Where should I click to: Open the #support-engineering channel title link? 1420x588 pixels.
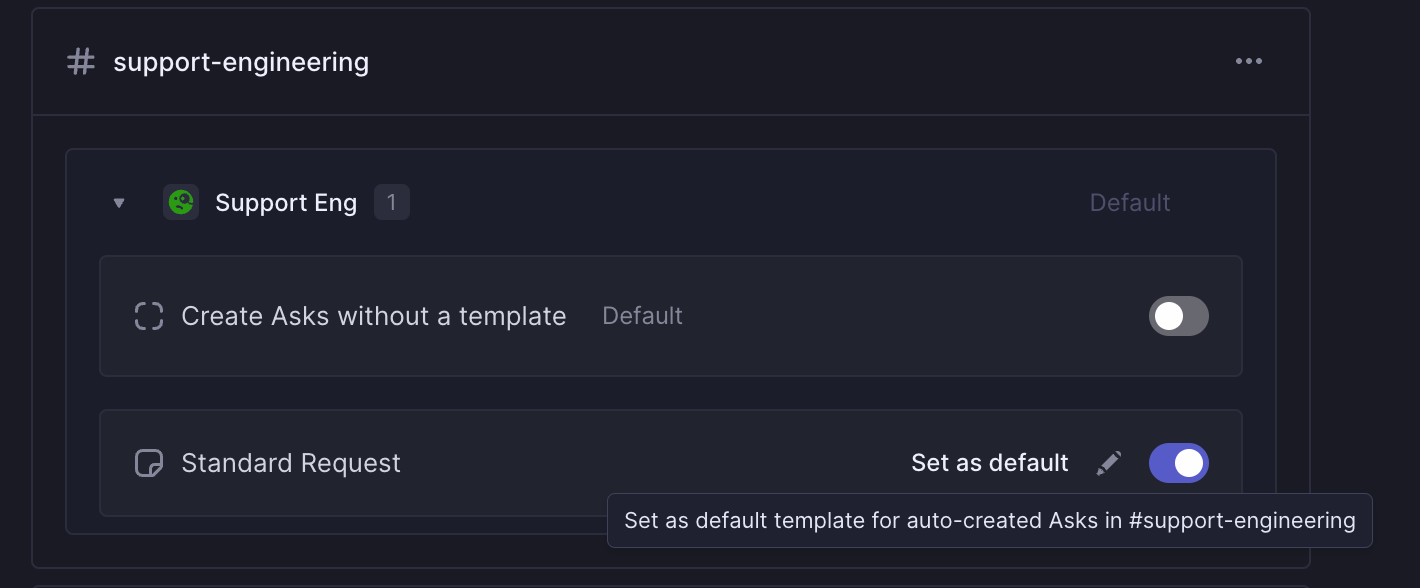click(241, 61)
